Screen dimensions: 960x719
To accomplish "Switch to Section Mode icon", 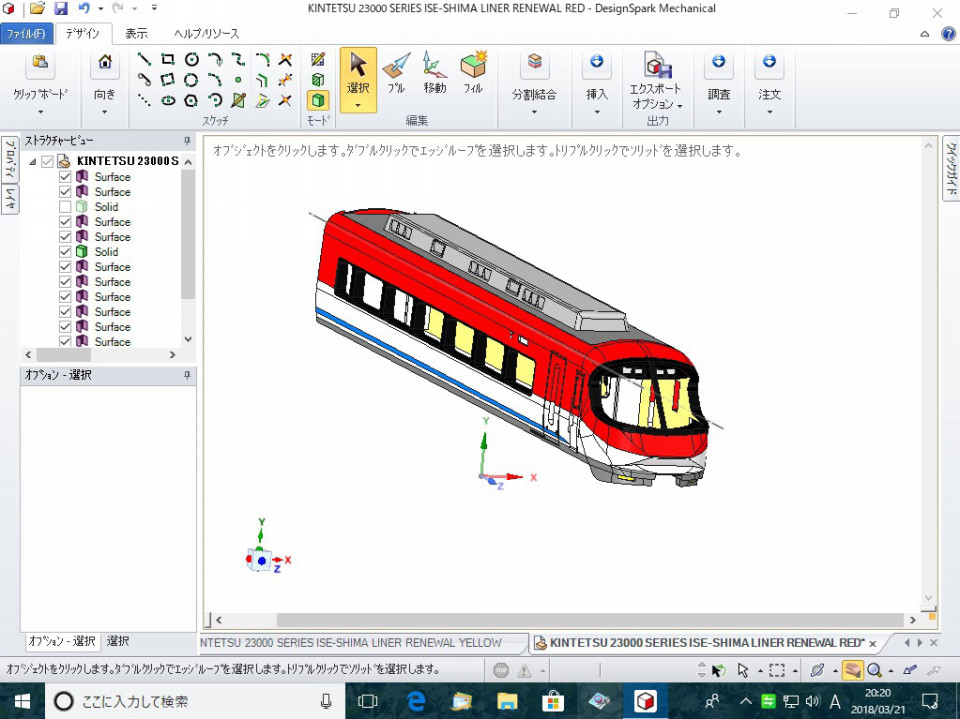I will click(318, 80).
